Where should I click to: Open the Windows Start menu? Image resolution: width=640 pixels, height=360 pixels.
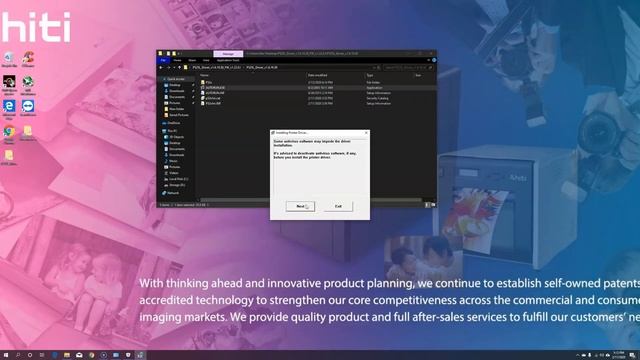click(x=6, y=355)
